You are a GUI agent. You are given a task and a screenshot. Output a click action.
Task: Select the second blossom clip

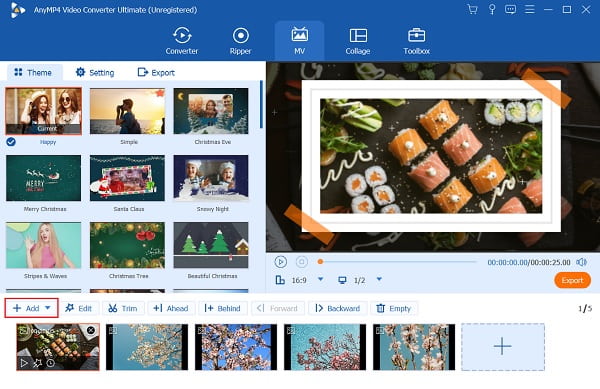[x=147, y=347]
